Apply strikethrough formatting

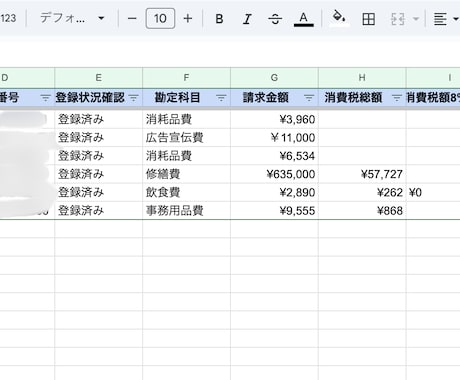[x=275, y=19]
